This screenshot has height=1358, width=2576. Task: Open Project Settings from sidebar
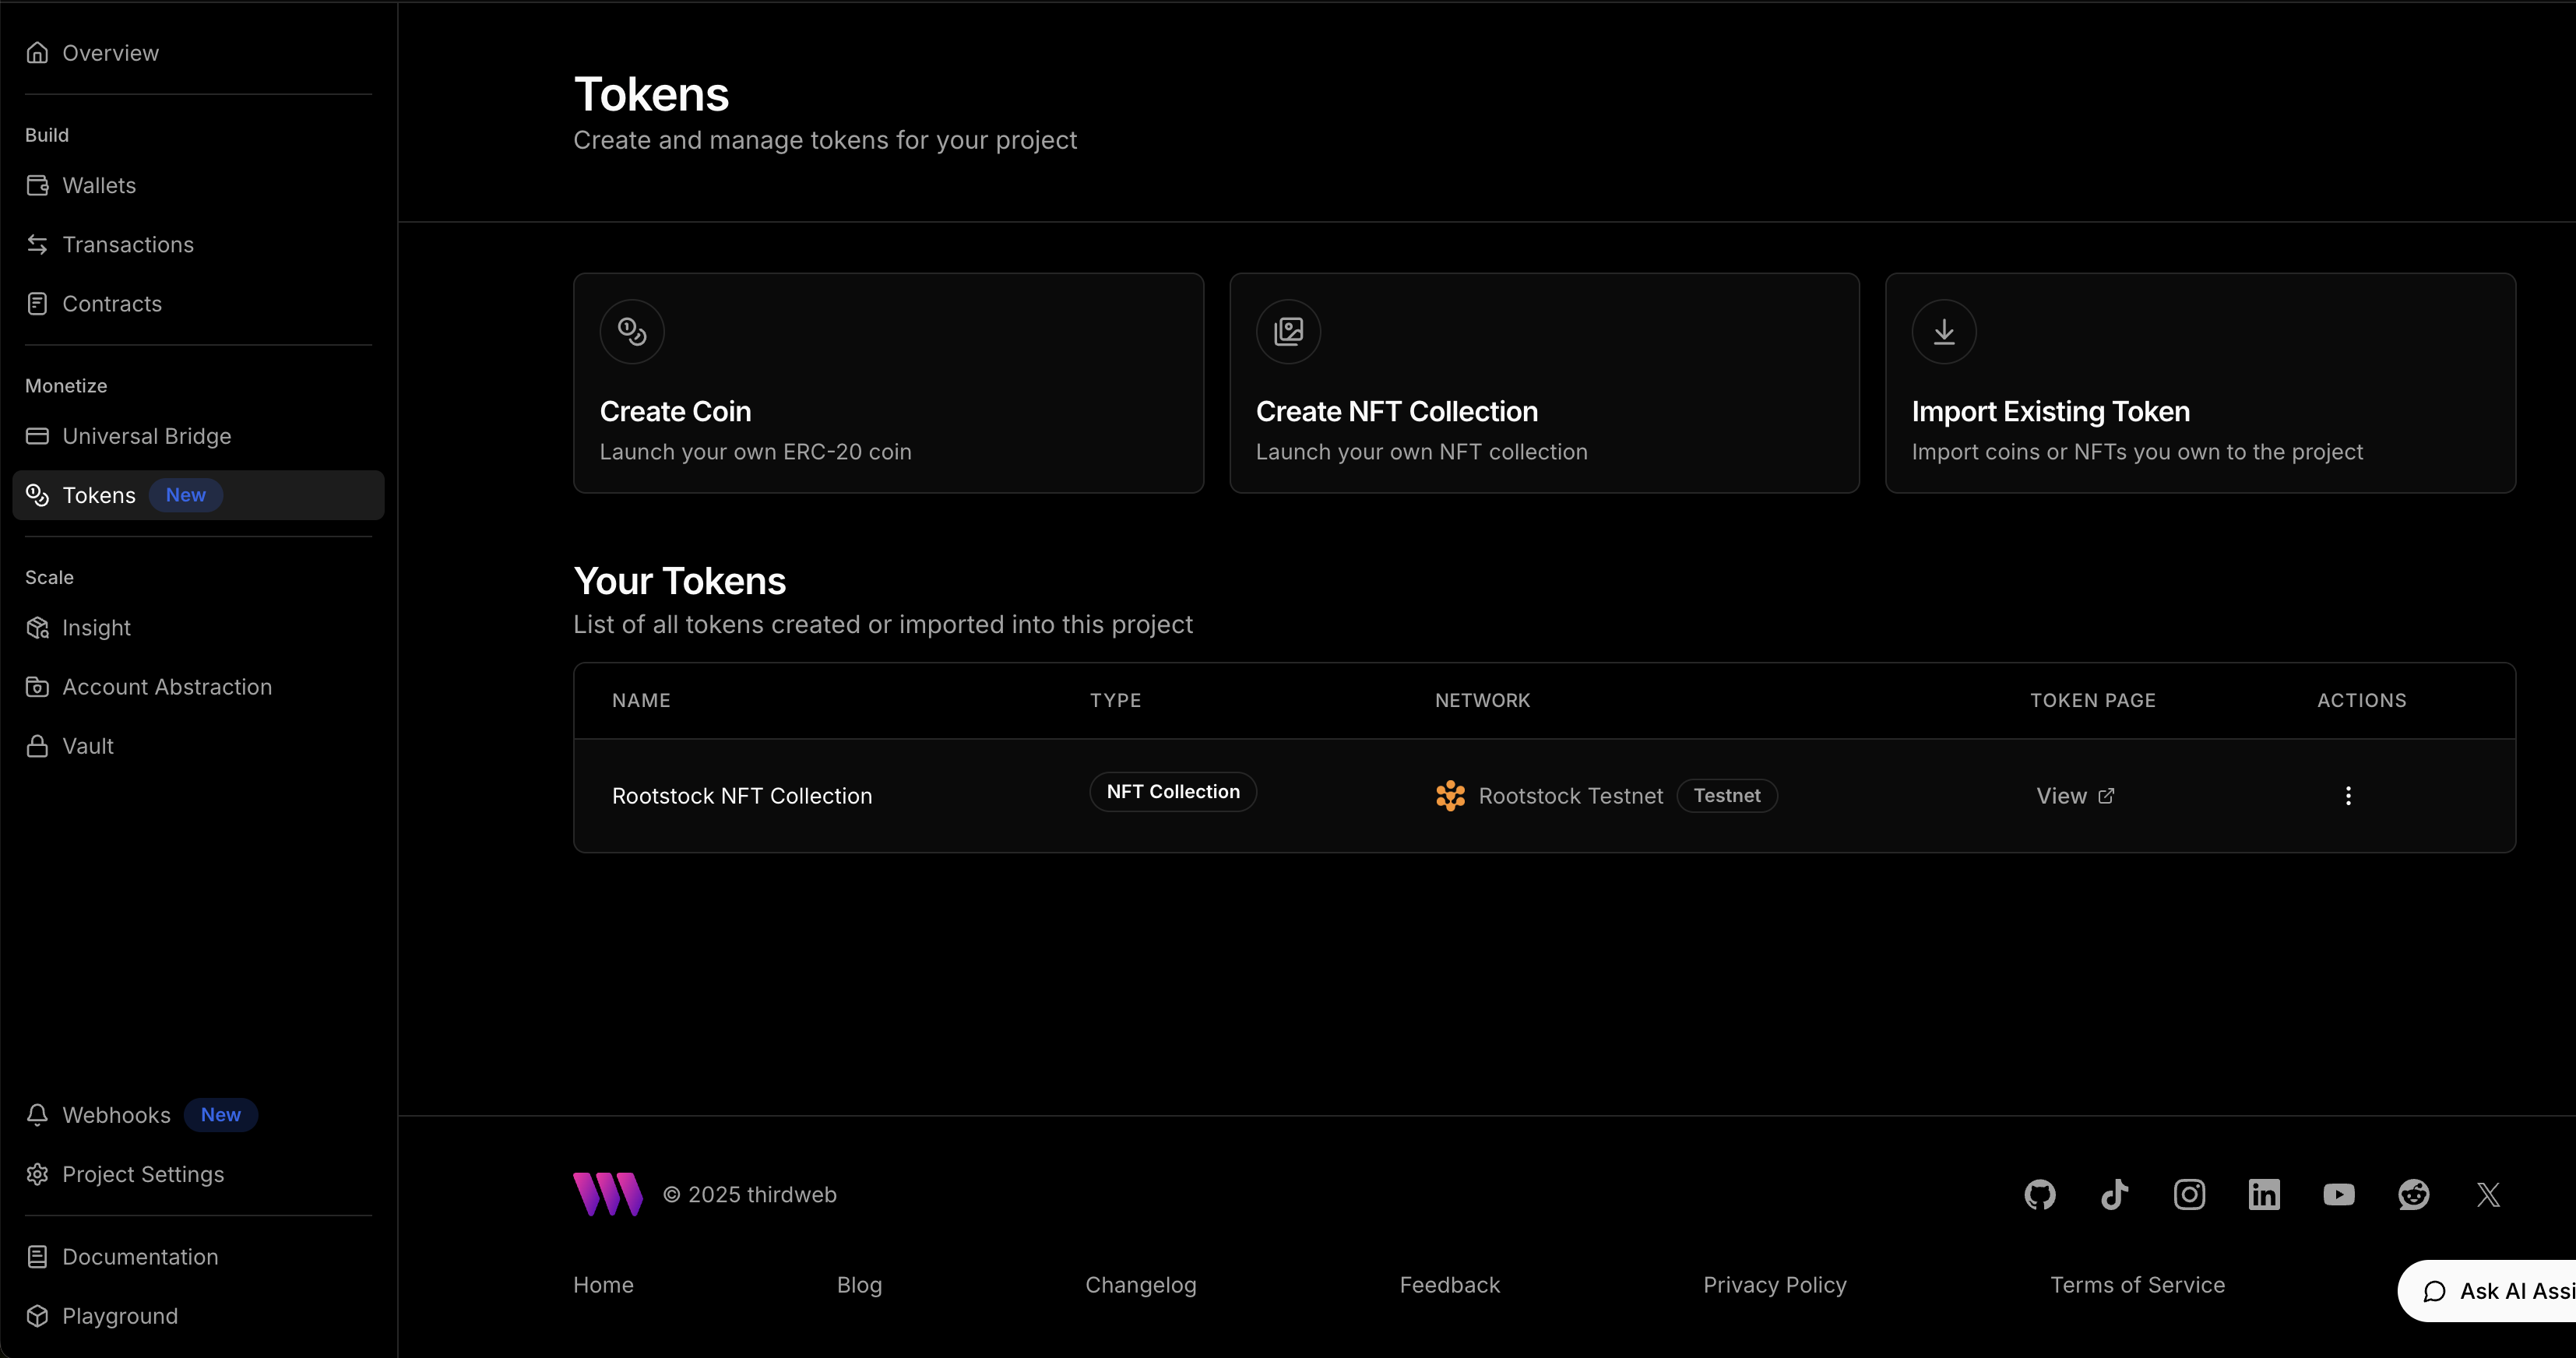[143, 1174]
